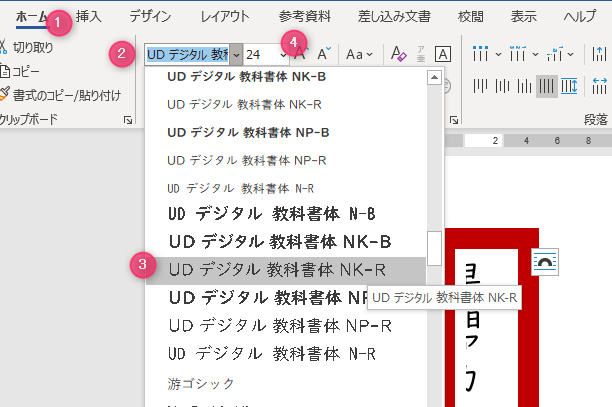This screenshot has width=612, height=407.
Task: Open the font name dropdown arrow
Action: tap(236, 54)
